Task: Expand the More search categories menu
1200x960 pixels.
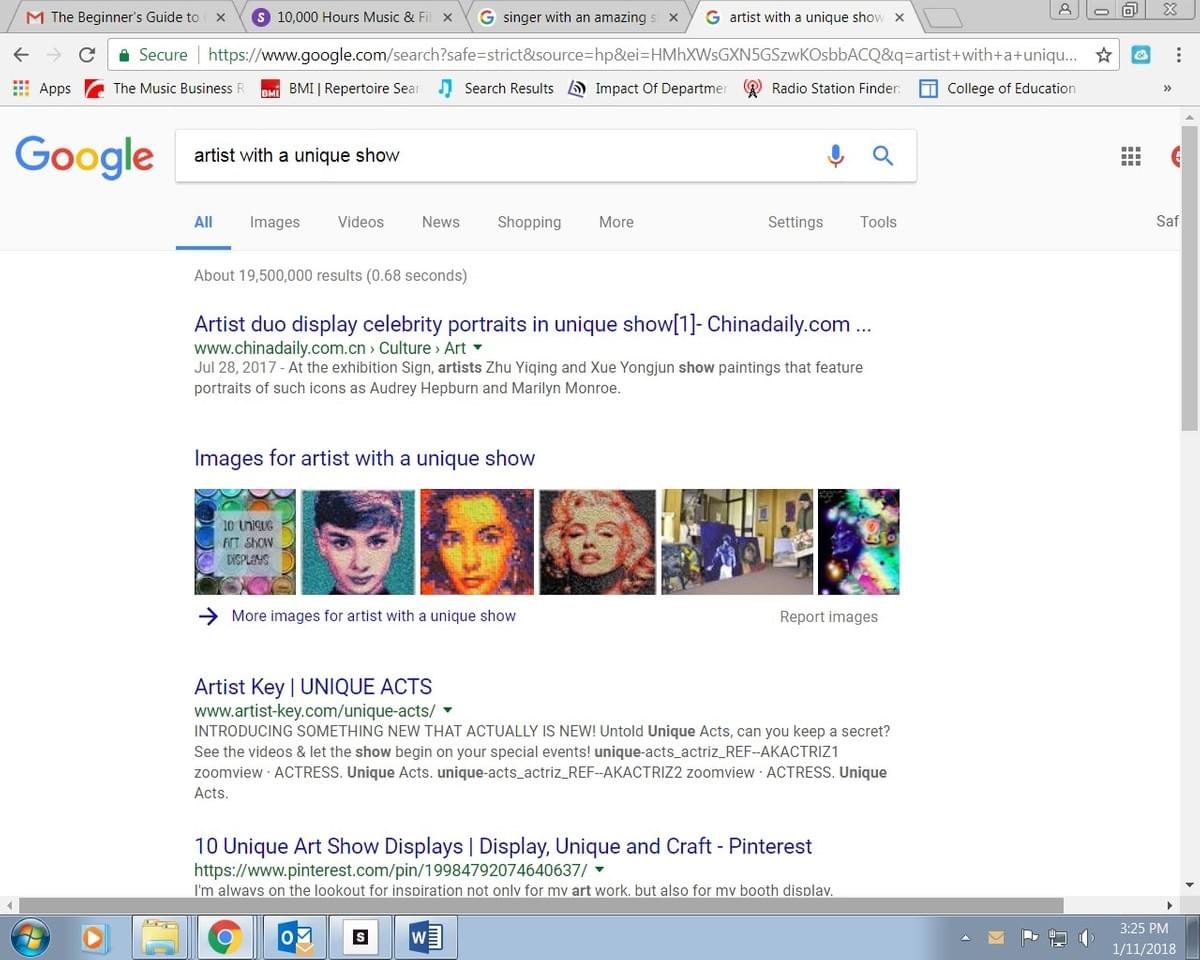Action: point(616,222)
